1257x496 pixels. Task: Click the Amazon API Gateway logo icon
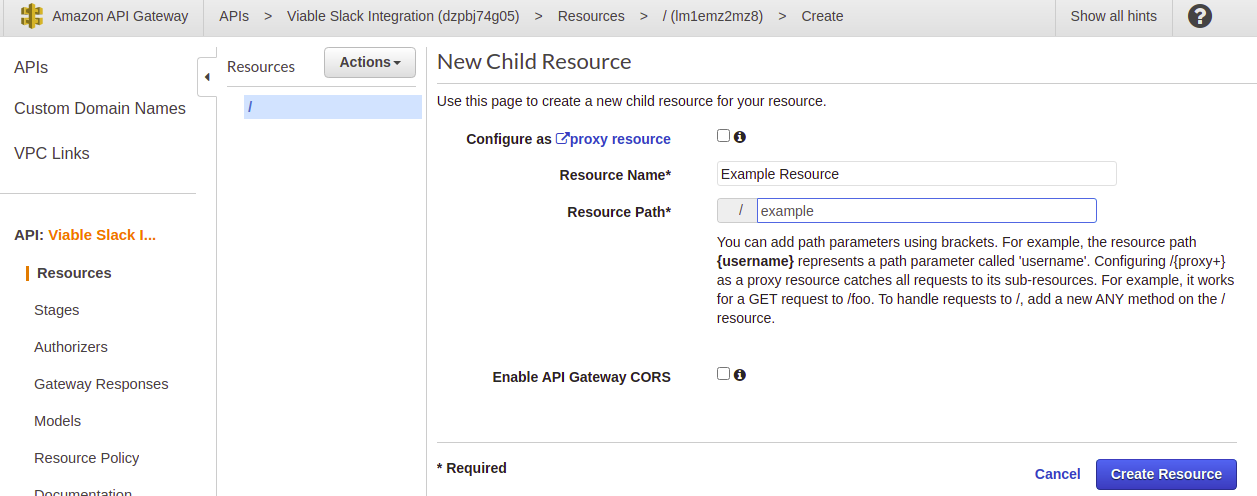[x=32, y=16]
